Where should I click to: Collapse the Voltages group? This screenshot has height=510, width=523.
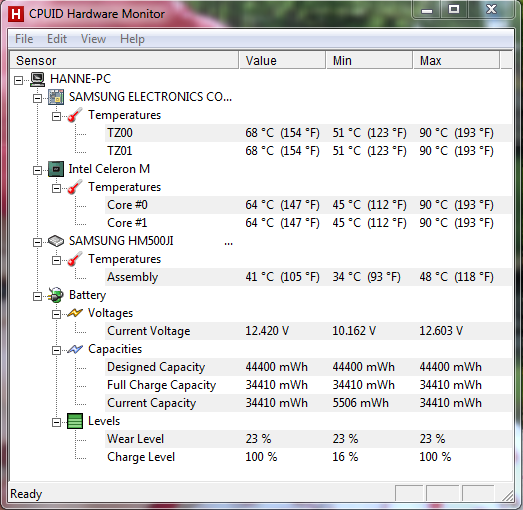pyautogui.click(x=56, y=315)
